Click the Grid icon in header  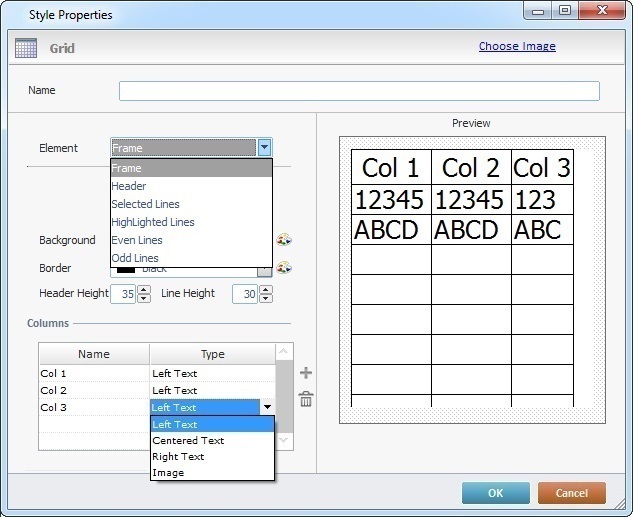[x=26, y=48]
